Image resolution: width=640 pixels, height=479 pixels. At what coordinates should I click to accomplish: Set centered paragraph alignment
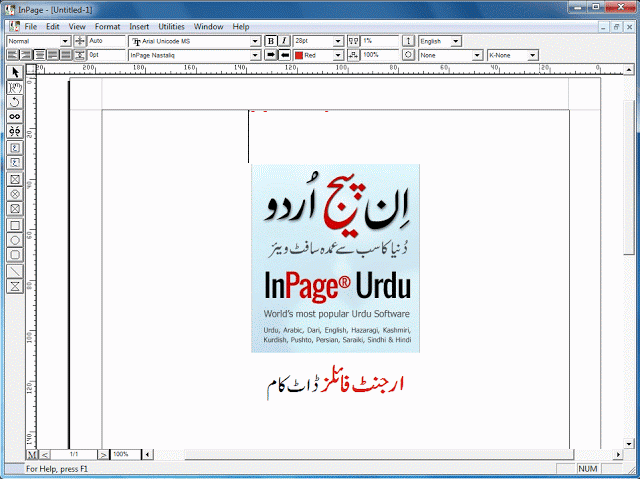coord(39,55)
